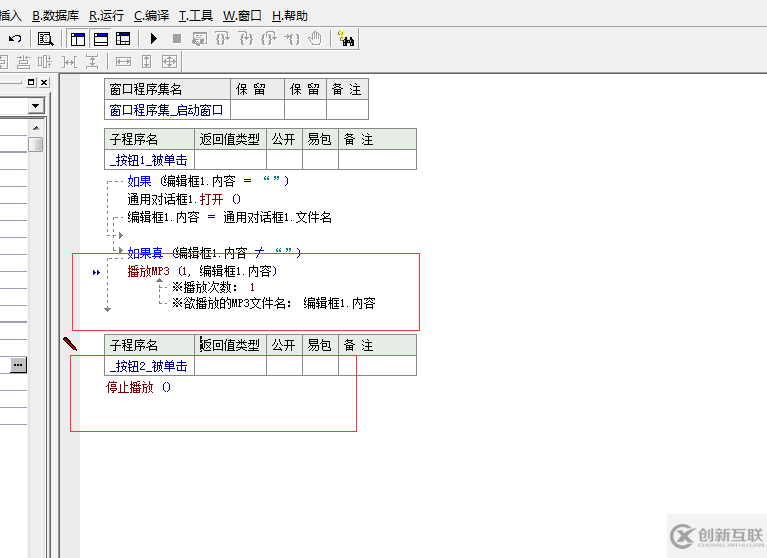
Task: Click the 停止播放 () code line
Action: [x=138, y=387]
